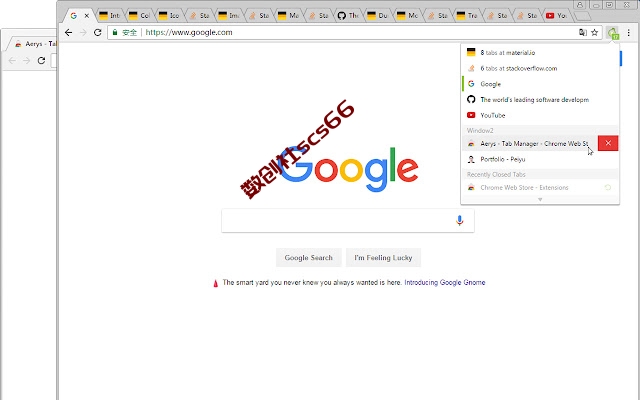Click the GitHub favicon in the tab list
This screenshot has width=640, height=400.
[471, 99]
